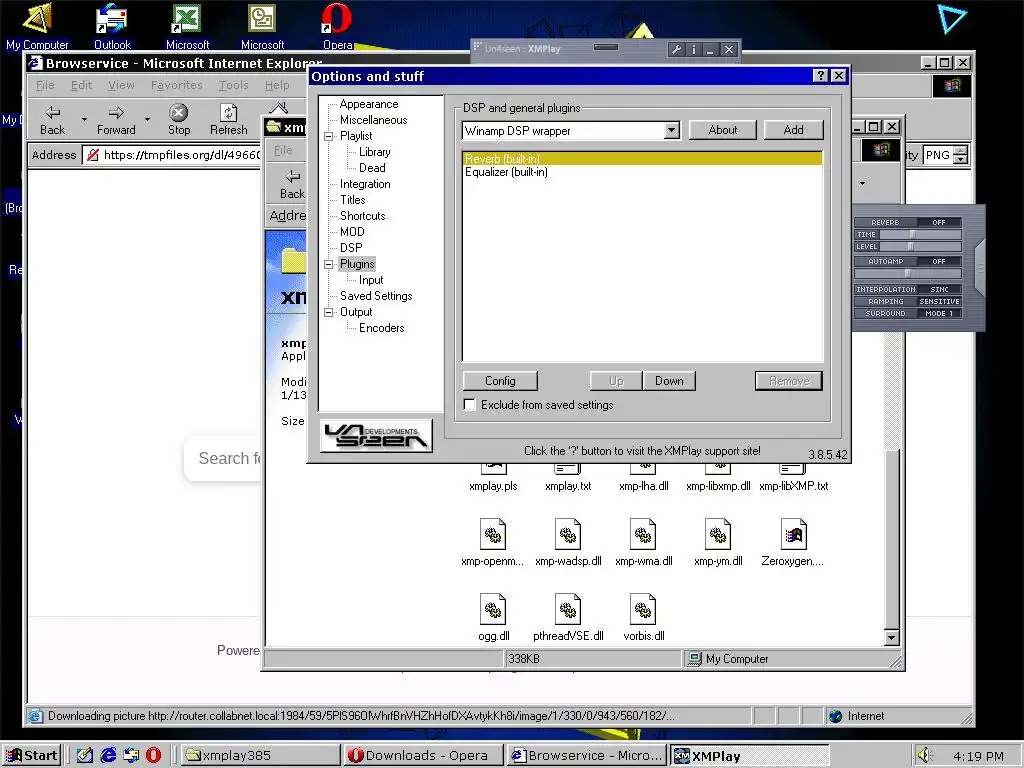
Task: Select Appearance in options tree
Action: [x=368, y=104]
